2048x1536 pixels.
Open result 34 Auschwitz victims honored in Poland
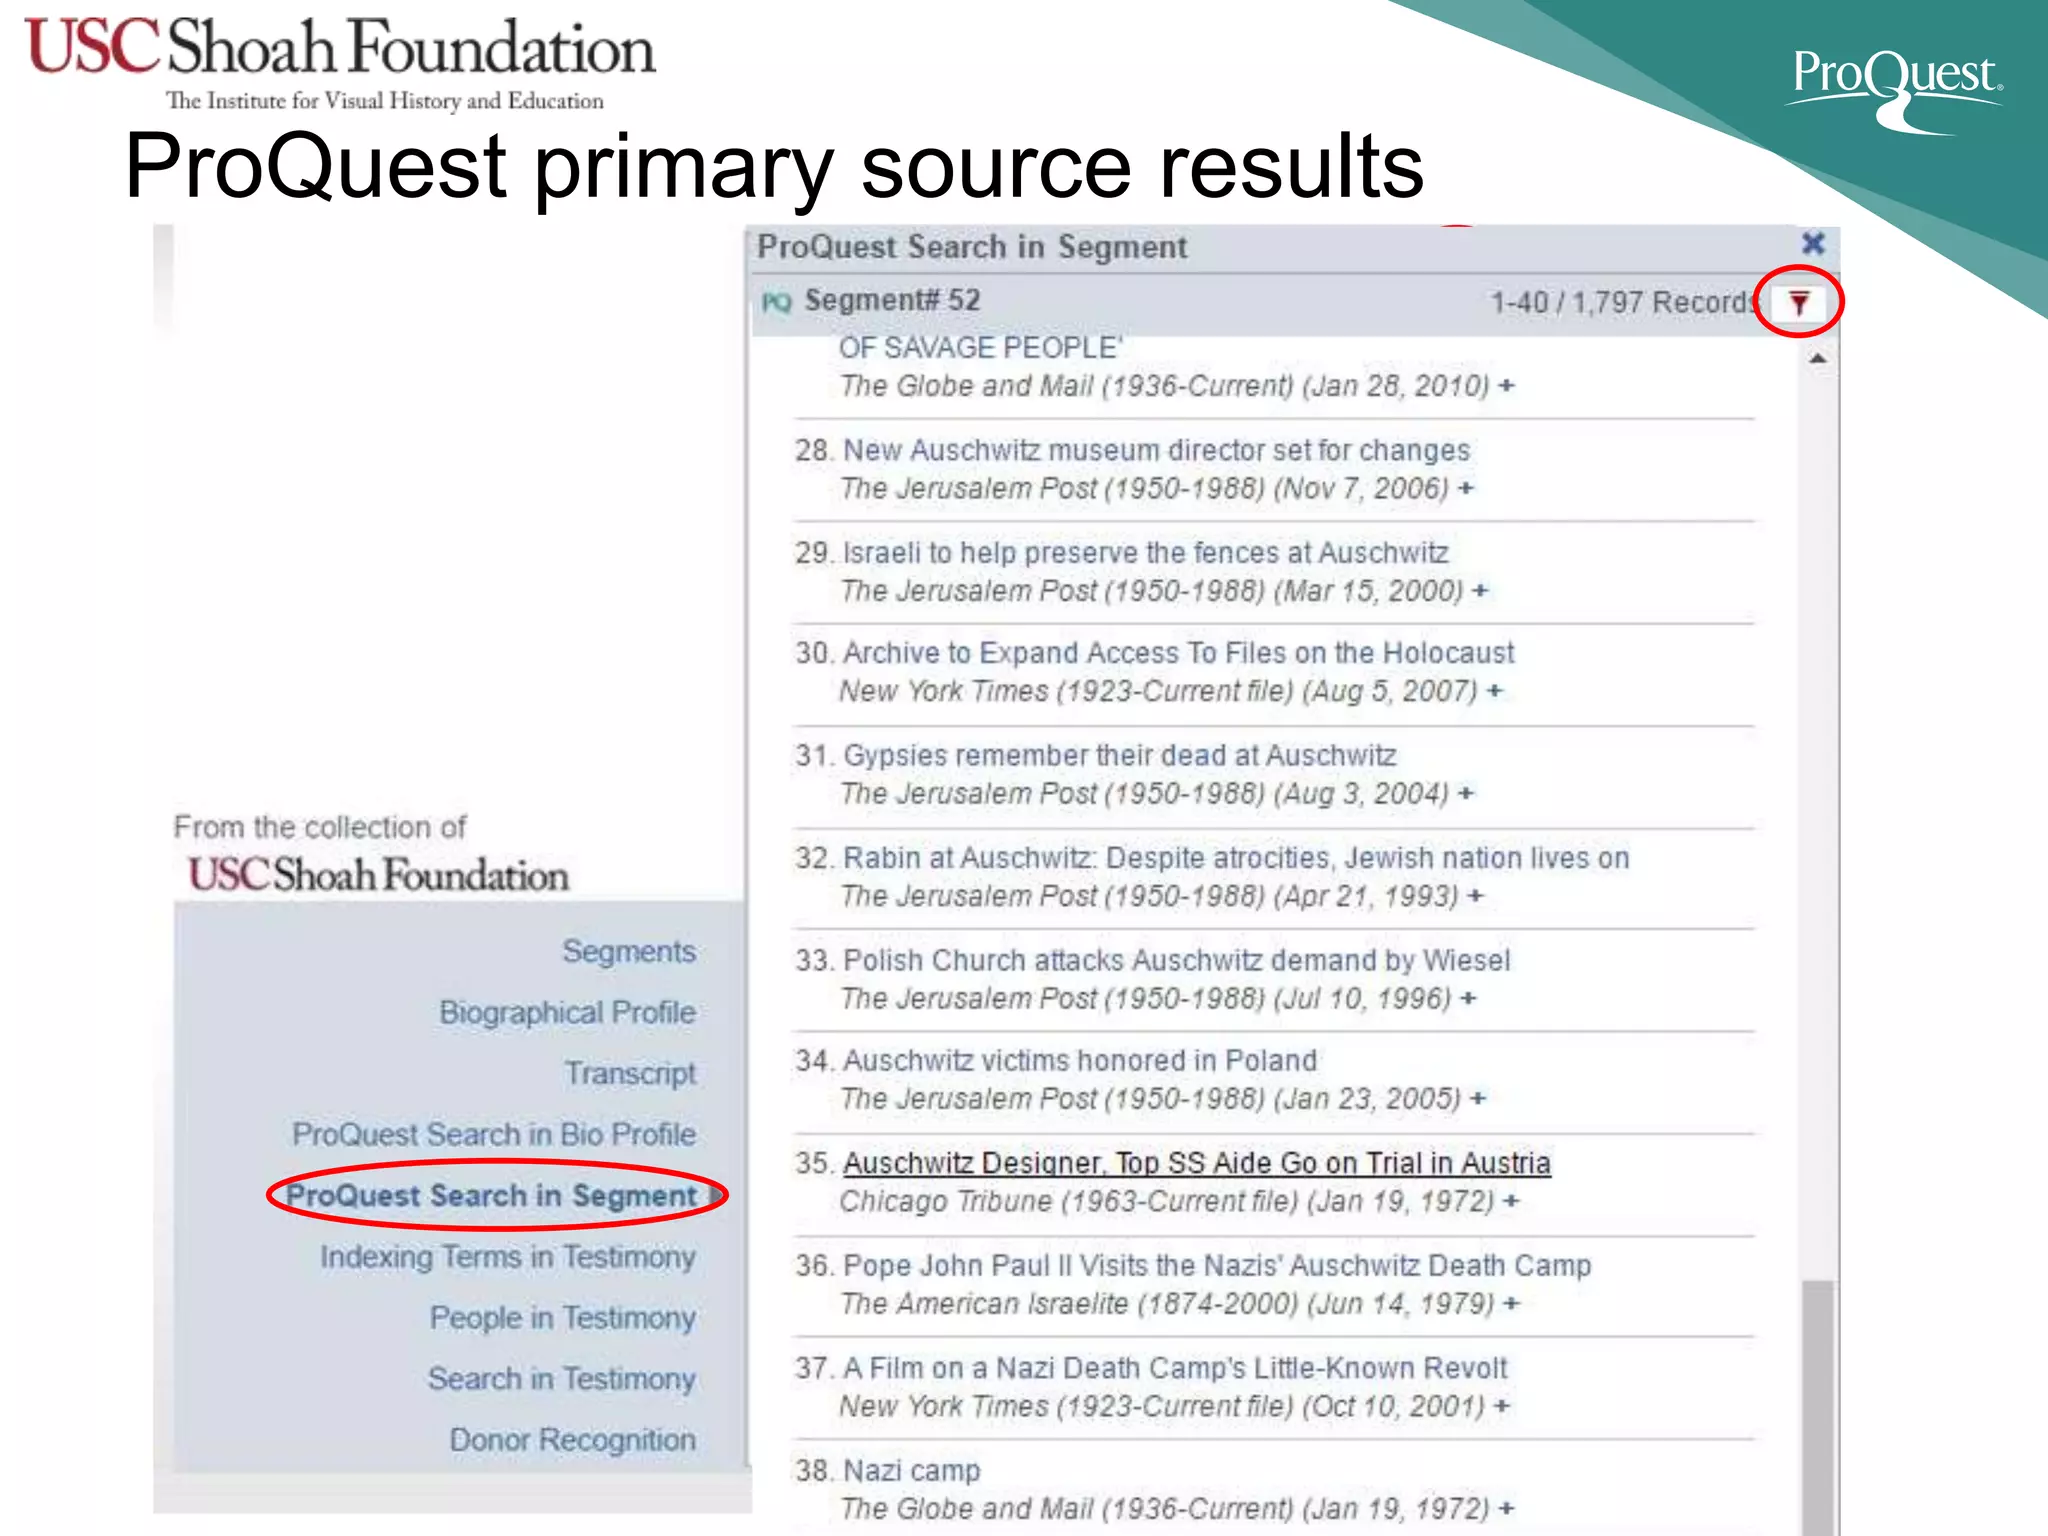(x=1080, y=1060)
